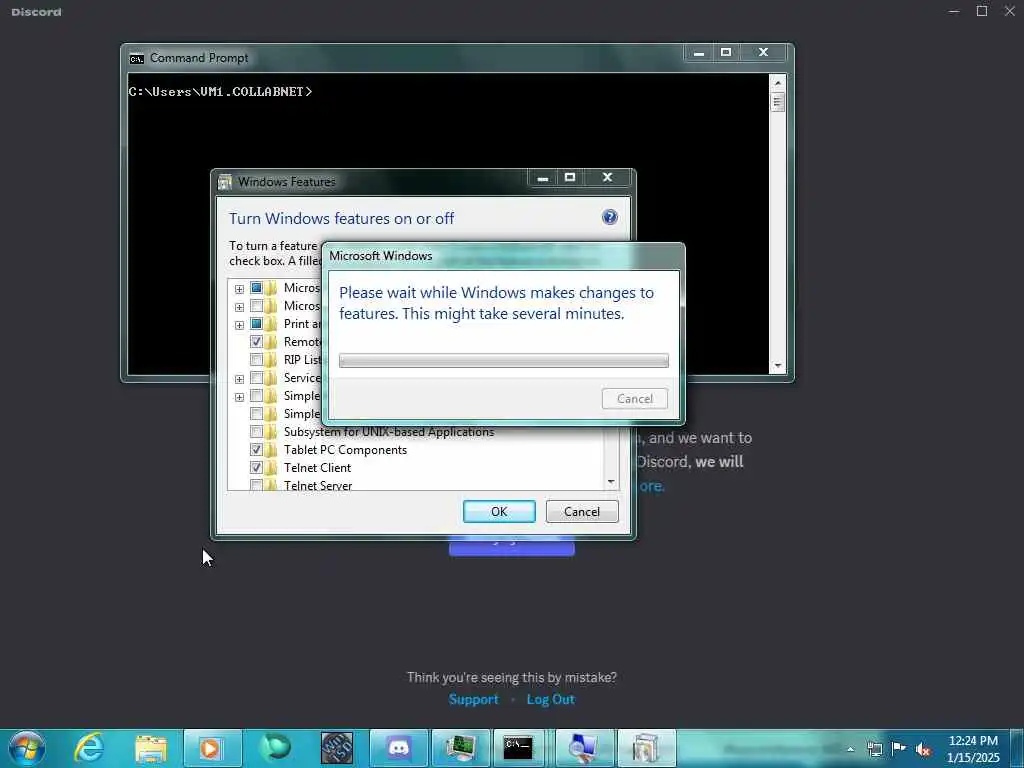Maximize the Windows Features window
1024x768 pixels.
pyautogui.click(x=569, y=177)
